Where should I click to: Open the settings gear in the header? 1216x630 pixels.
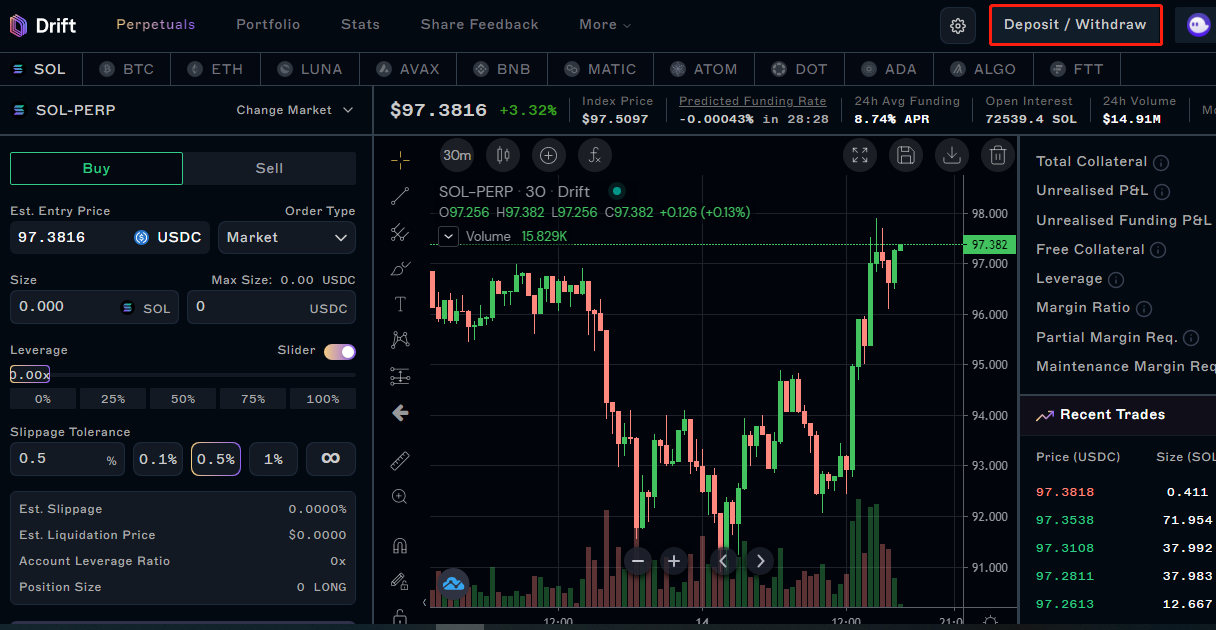(958, 25)
